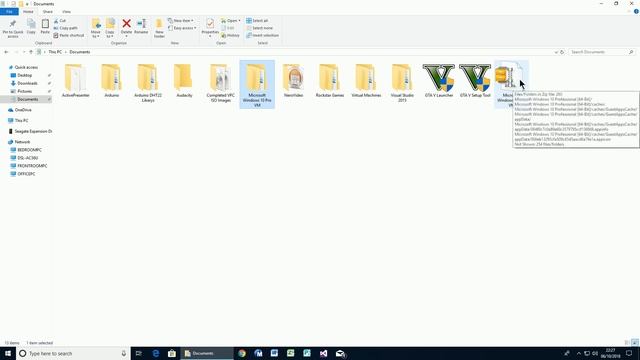Select the Virtual Machines folder
Image resolution: width=640 pixels, height=360 pixels.
366,81
